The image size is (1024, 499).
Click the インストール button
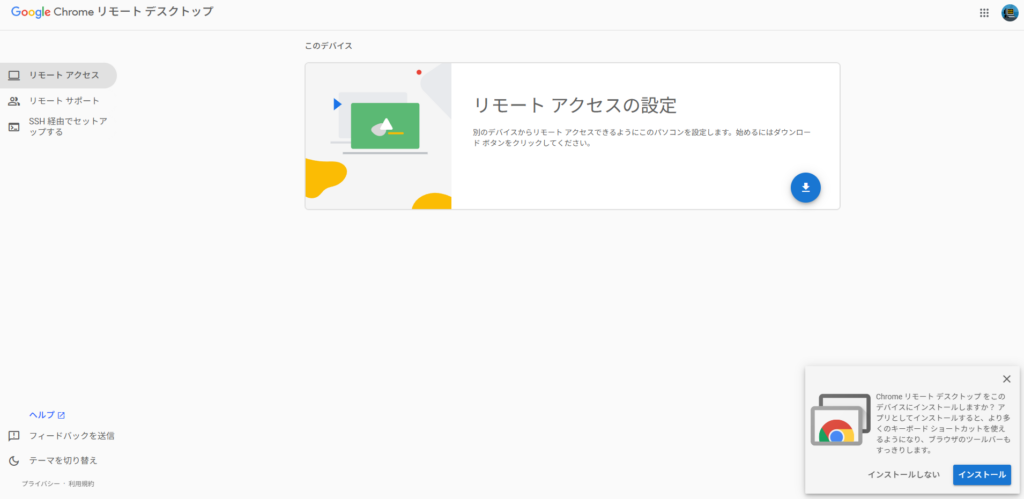[x=982, y=475]
